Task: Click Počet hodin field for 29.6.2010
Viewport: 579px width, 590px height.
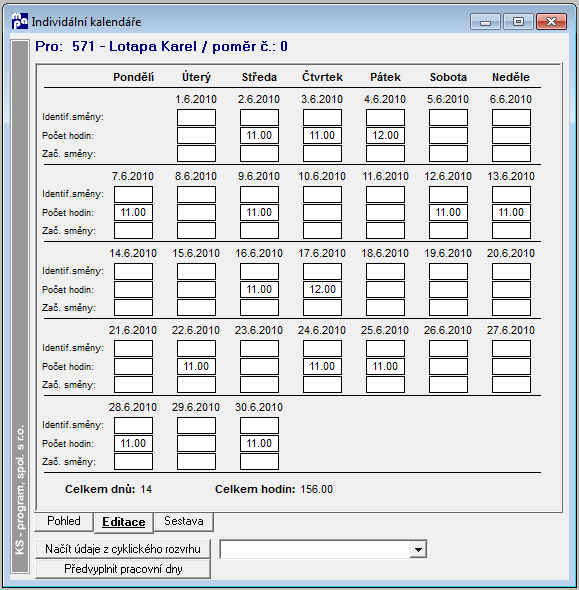Action: tap(196, 444)
